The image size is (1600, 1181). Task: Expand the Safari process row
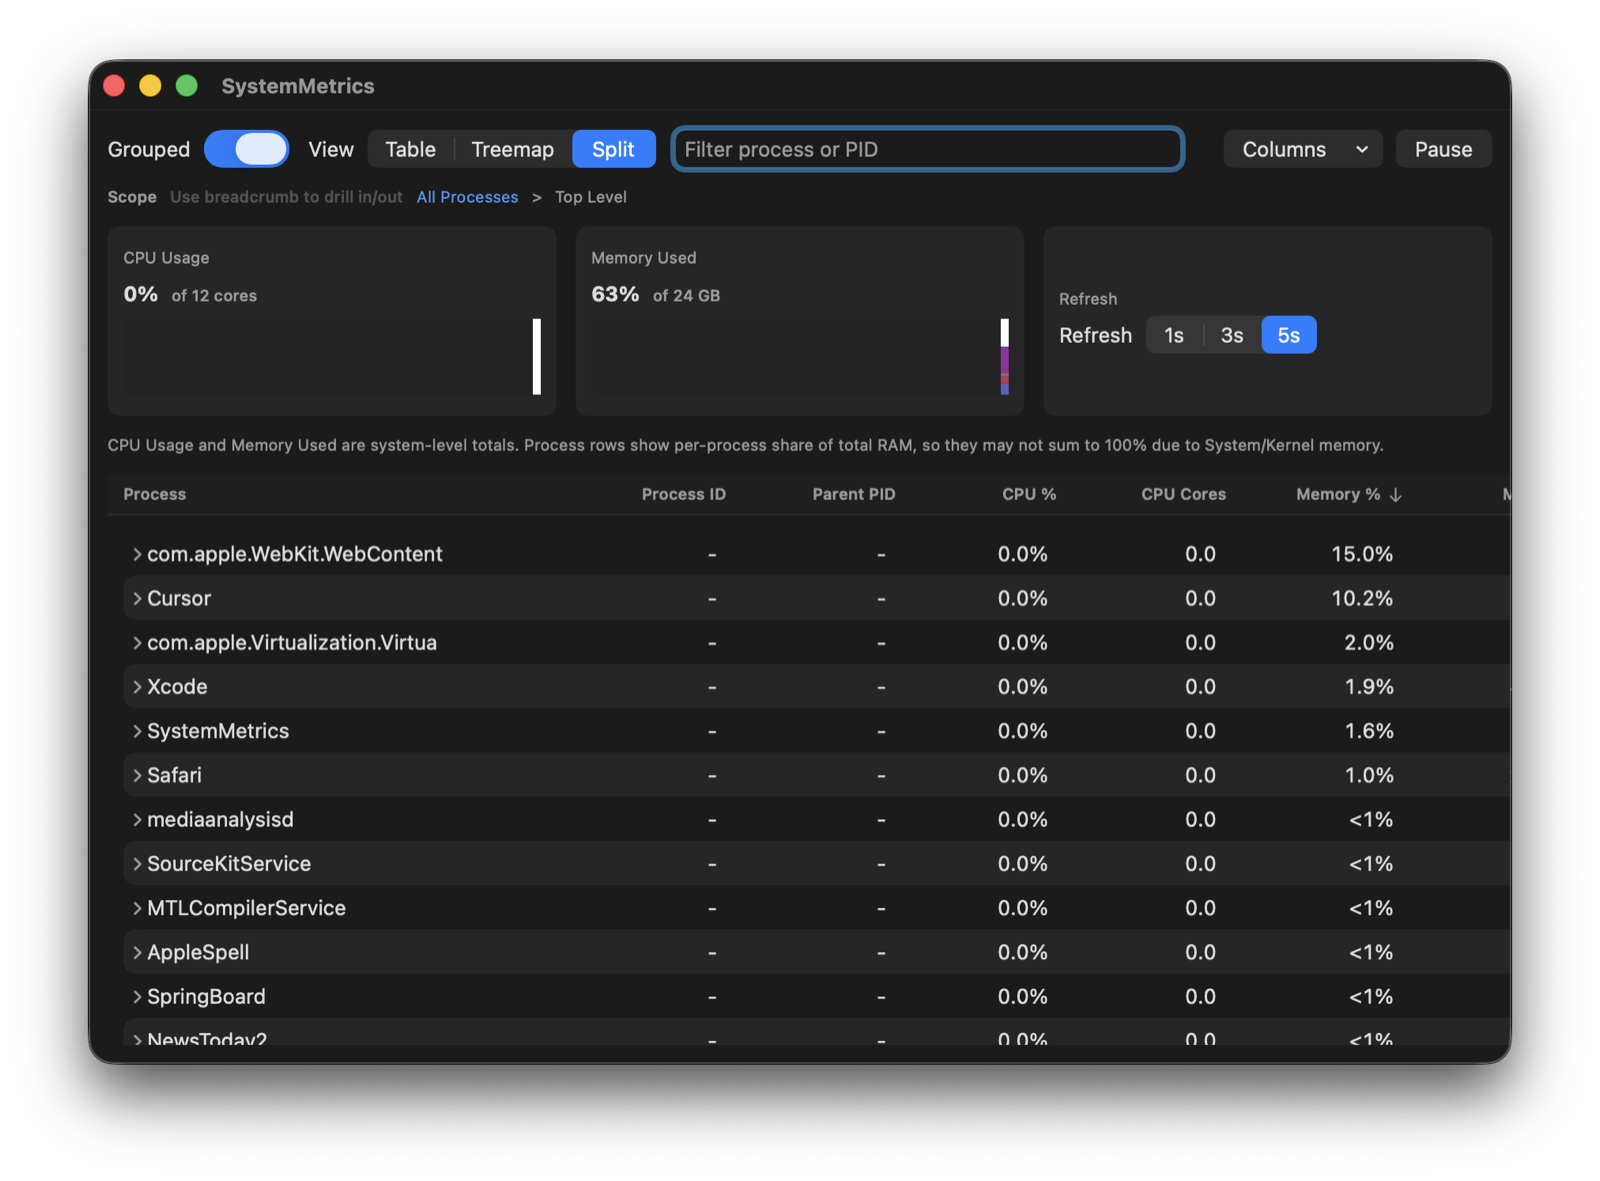click(x=136, y=775)
